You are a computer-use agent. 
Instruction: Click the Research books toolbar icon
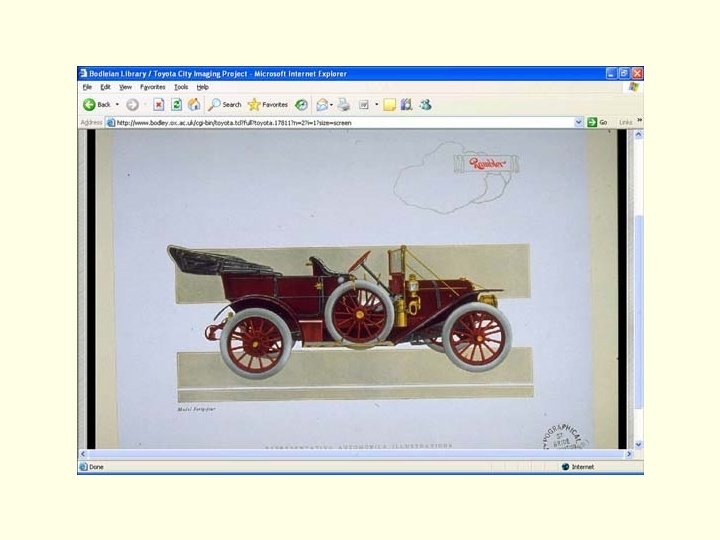pyautogui.click(x=406, y=105)
